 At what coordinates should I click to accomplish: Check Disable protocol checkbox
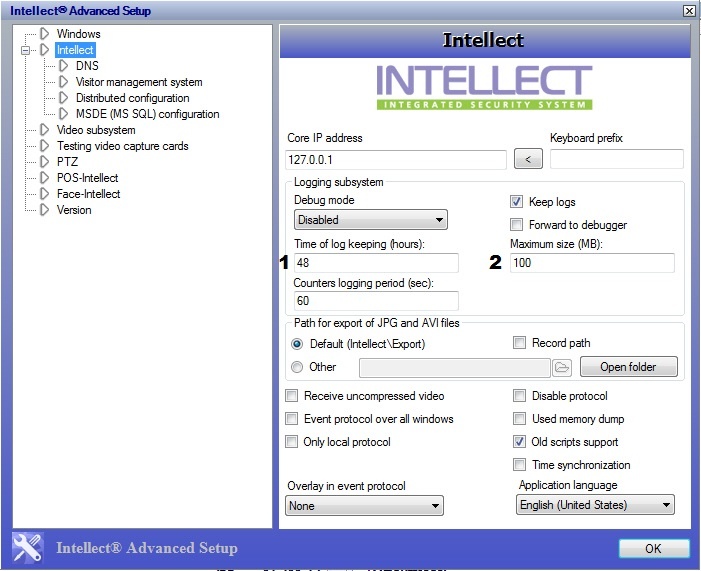click(519, 396)
